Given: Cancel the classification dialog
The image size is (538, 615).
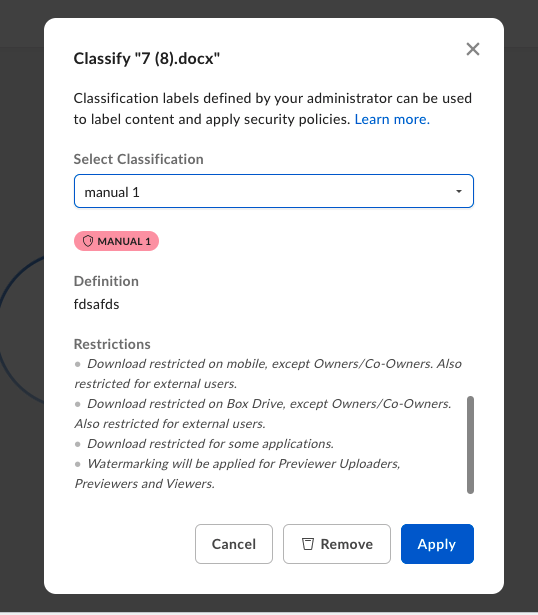Looking at the screenshot, I should coord(234,544).
